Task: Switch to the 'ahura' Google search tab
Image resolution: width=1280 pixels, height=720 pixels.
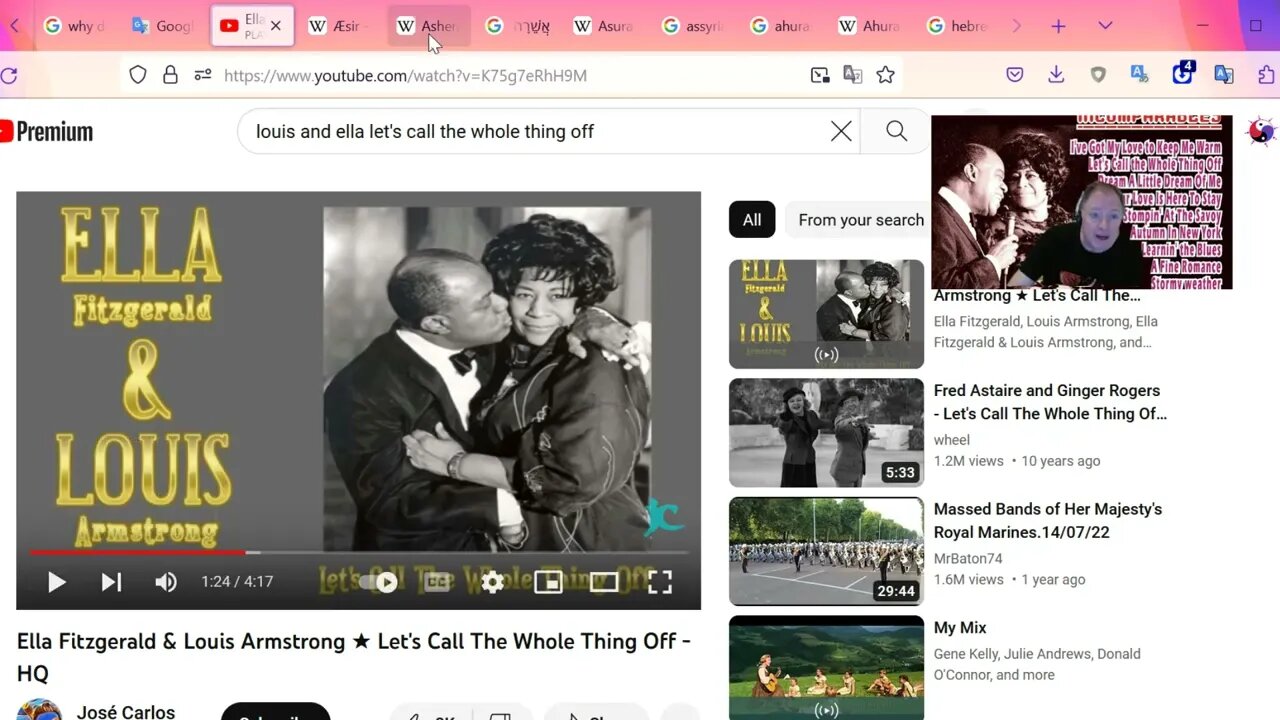Action: pyautogui.click(x=780, y=26)
